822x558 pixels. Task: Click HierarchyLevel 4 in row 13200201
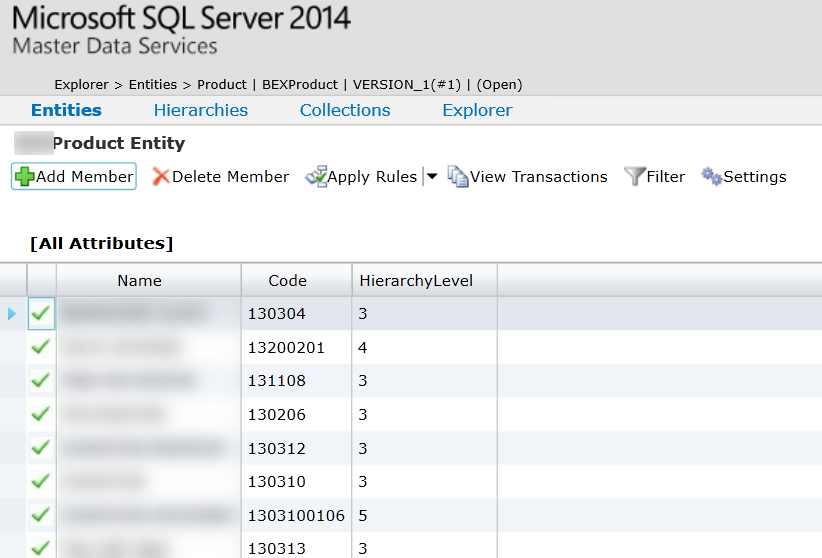tap(425, 347)
